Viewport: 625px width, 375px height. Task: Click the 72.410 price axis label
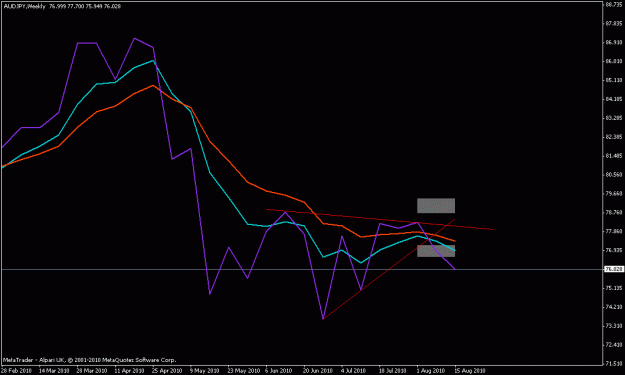(x=614, y=345)
